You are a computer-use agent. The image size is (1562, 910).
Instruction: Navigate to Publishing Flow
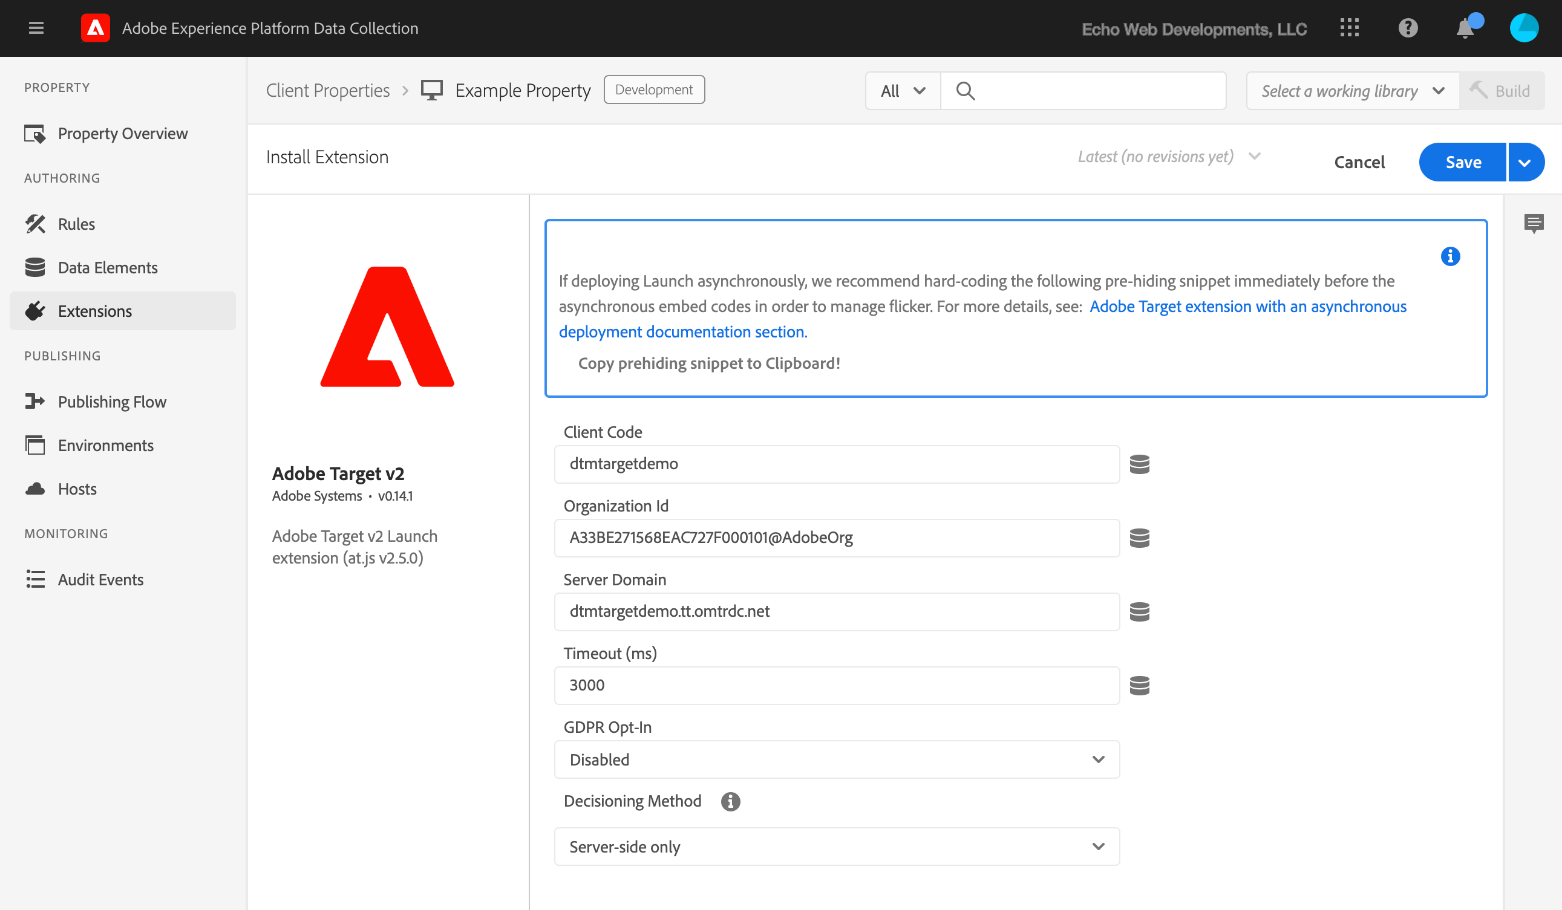112,402
